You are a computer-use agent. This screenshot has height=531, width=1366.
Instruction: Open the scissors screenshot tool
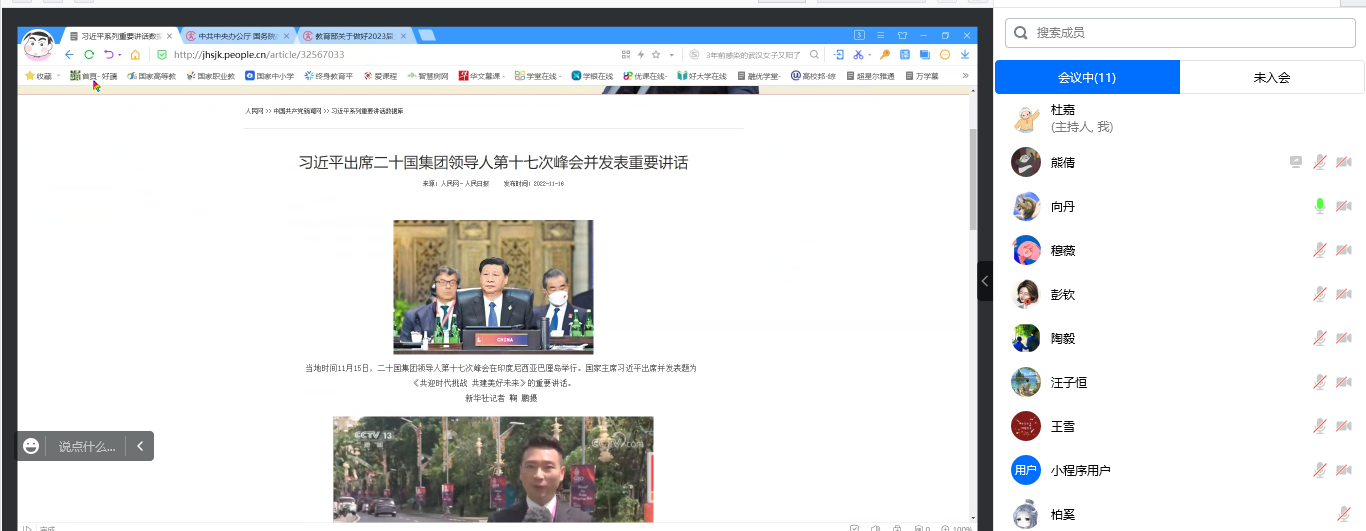pos(858,55)
